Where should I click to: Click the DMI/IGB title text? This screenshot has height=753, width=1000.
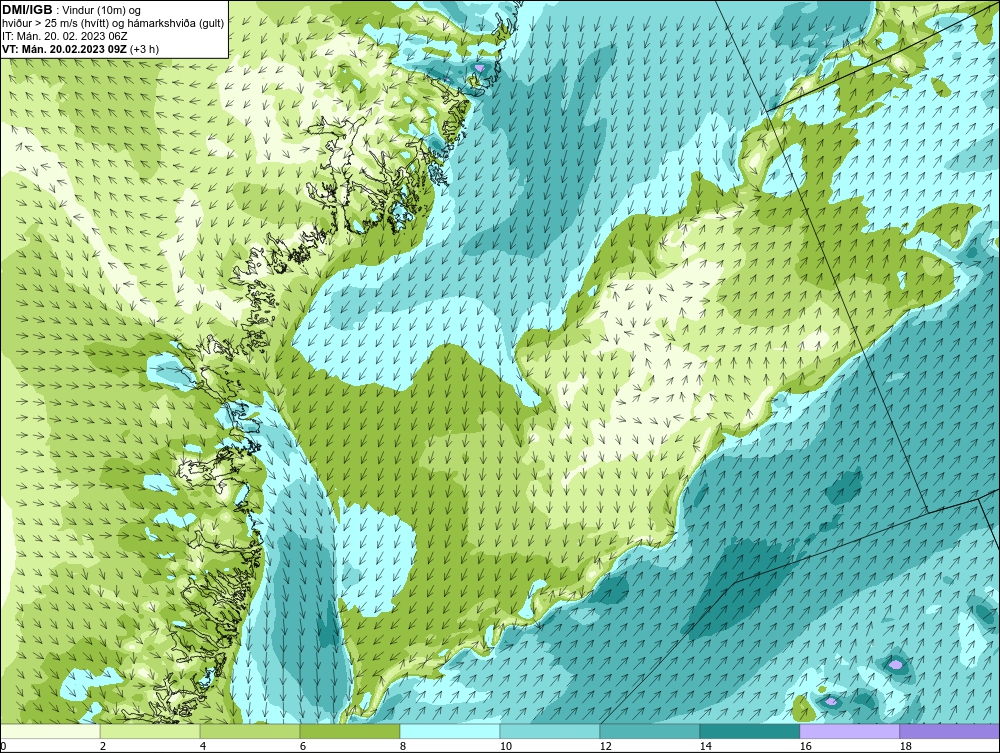click(27, 10)
